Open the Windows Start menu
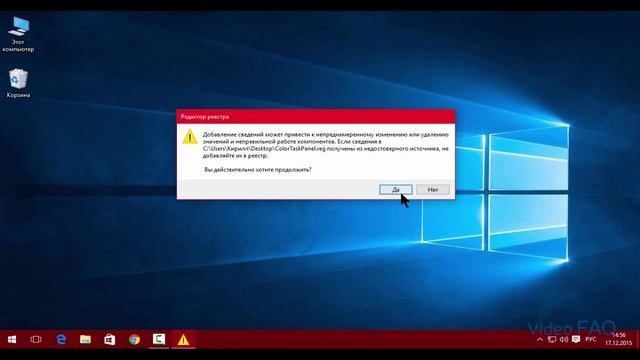The height and width of the screenshot is (360, 640). [12, 340]
